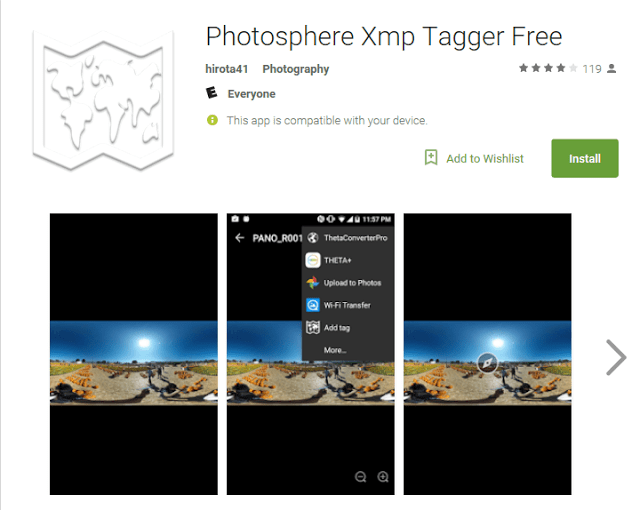The image size is (640, 510).
Task: Open the first panorama screenshot thumbnail
Action: [134, 354]
